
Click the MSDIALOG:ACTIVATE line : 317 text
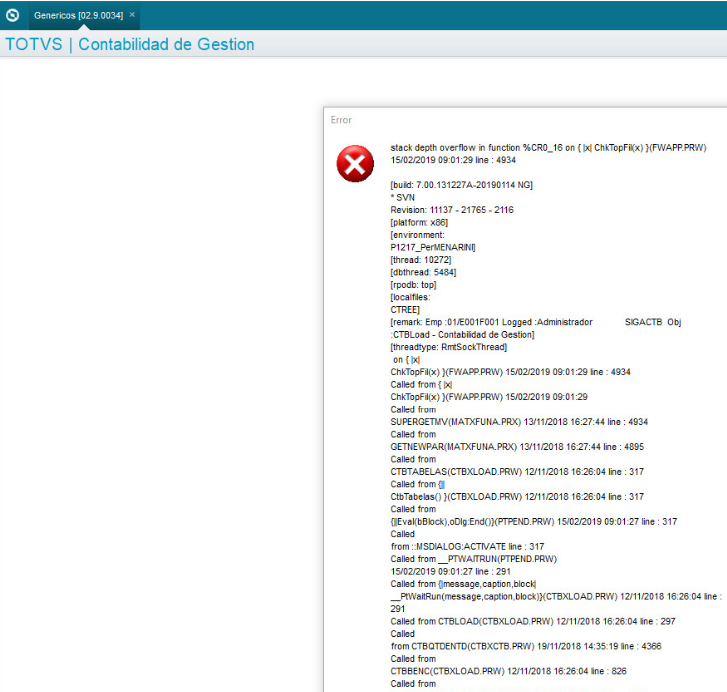(x=467, y=547)
